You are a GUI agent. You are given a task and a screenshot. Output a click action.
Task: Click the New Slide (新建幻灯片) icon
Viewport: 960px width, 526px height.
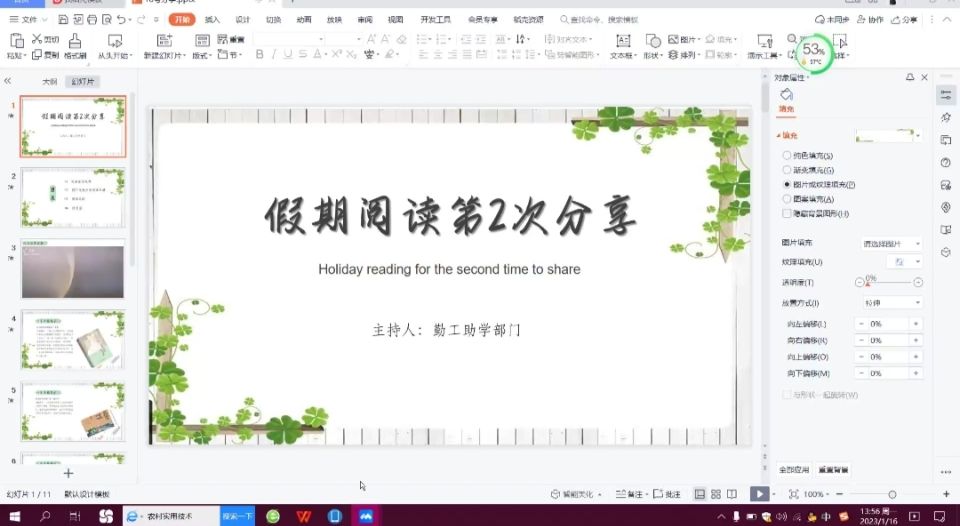pyautogui.click(x=163, y=42)
